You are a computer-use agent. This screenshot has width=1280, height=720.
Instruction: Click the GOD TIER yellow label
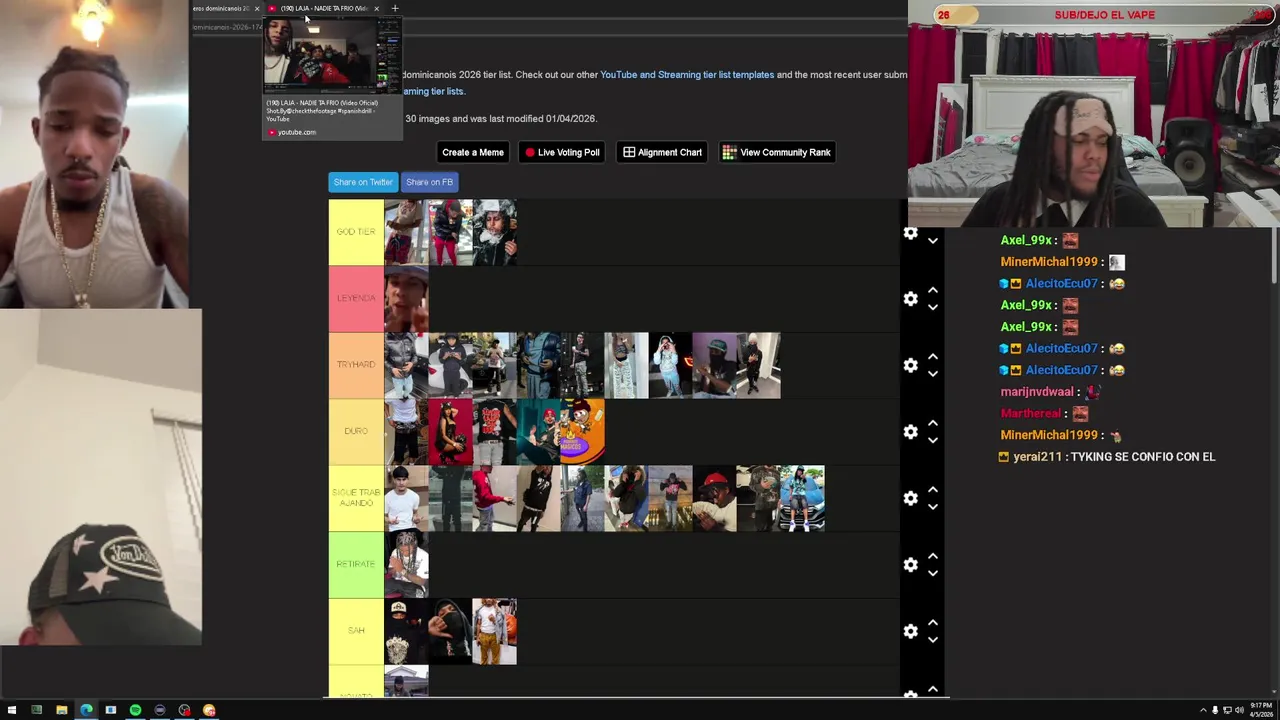(x=356, y=232)
